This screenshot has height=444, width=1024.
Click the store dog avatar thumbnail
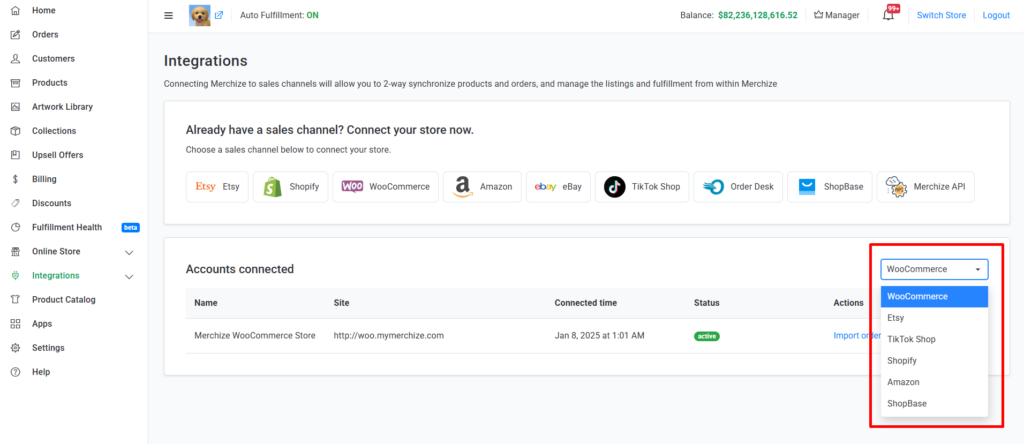200,16
